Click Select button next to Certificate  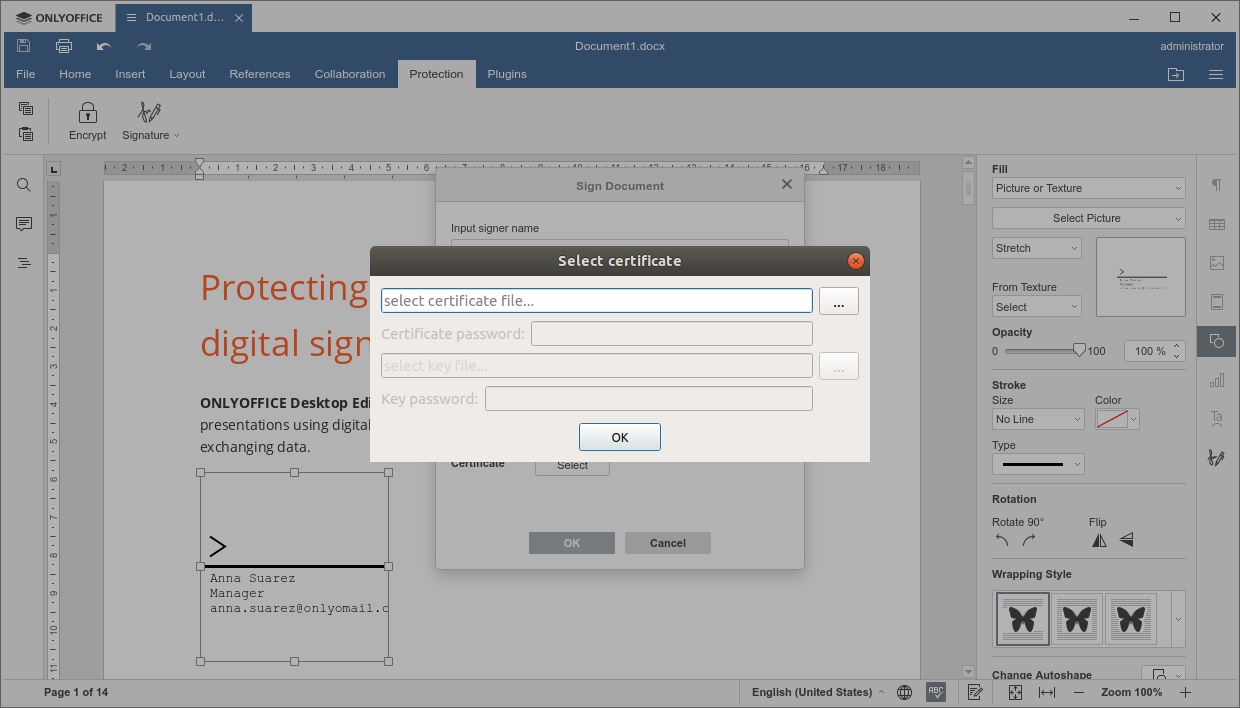tap(572, 466)
